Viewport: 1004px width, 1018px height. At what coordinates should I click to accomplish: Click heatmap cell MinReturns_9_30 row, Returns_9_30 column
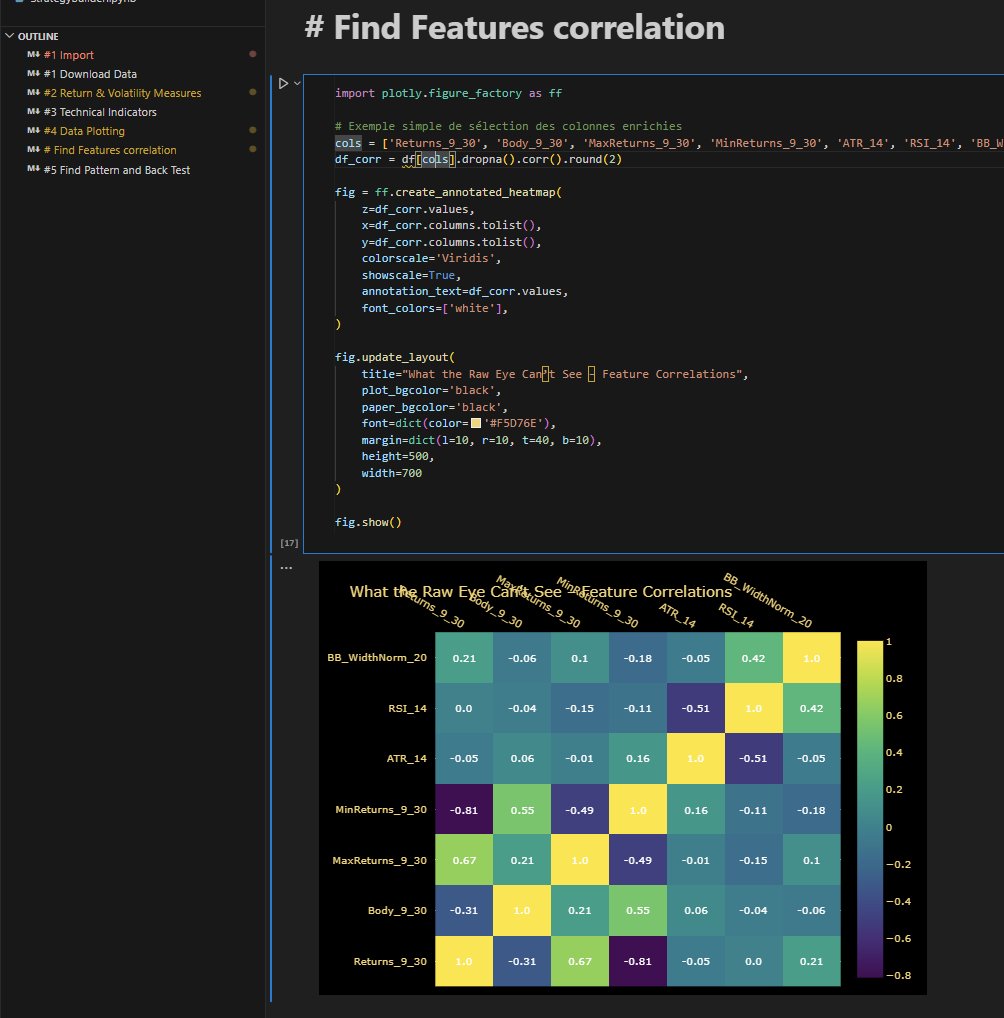pyautogui.click(x=464, y=810)
